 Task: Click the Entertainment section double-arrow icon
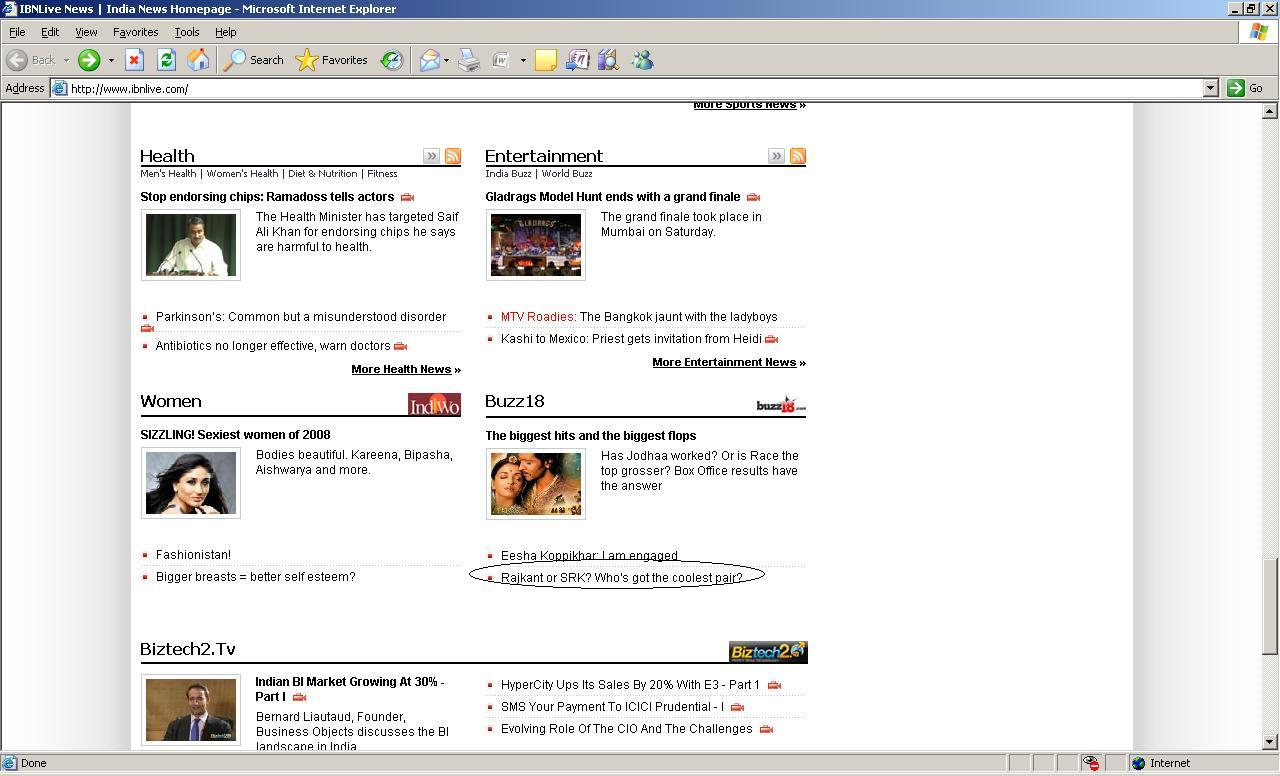point(776,156)
